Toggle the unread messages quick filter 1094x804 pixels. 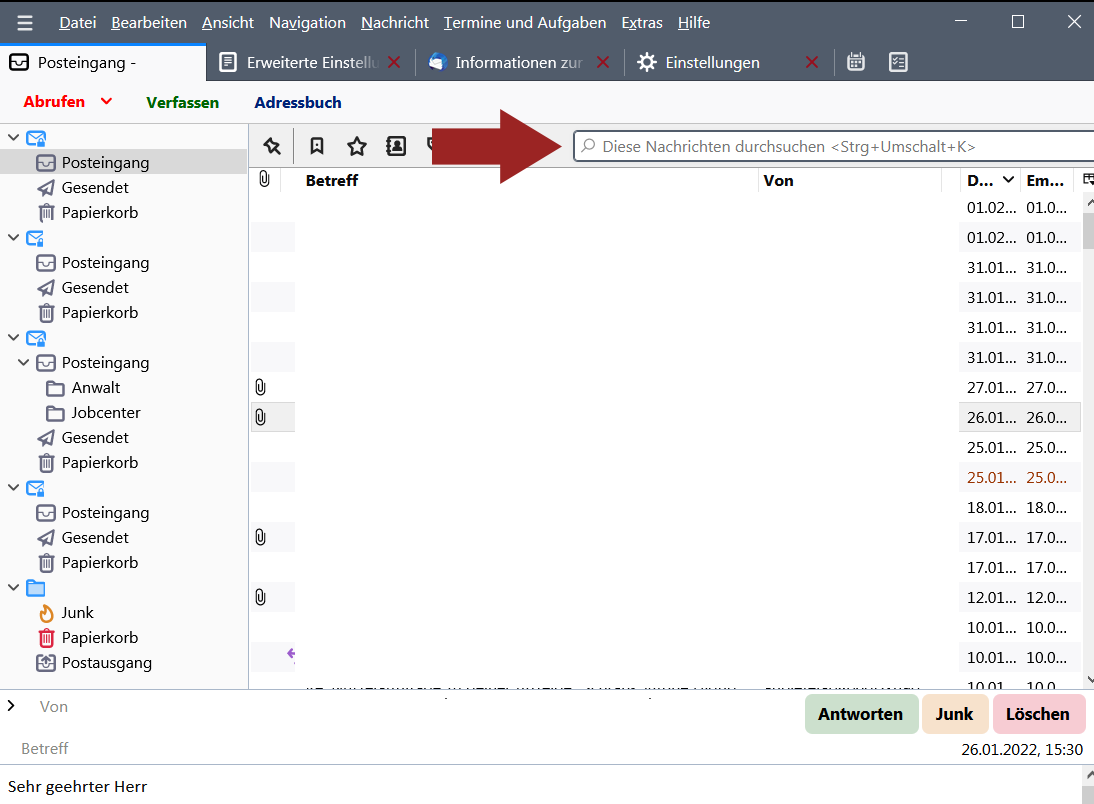[x=317, y=146]
